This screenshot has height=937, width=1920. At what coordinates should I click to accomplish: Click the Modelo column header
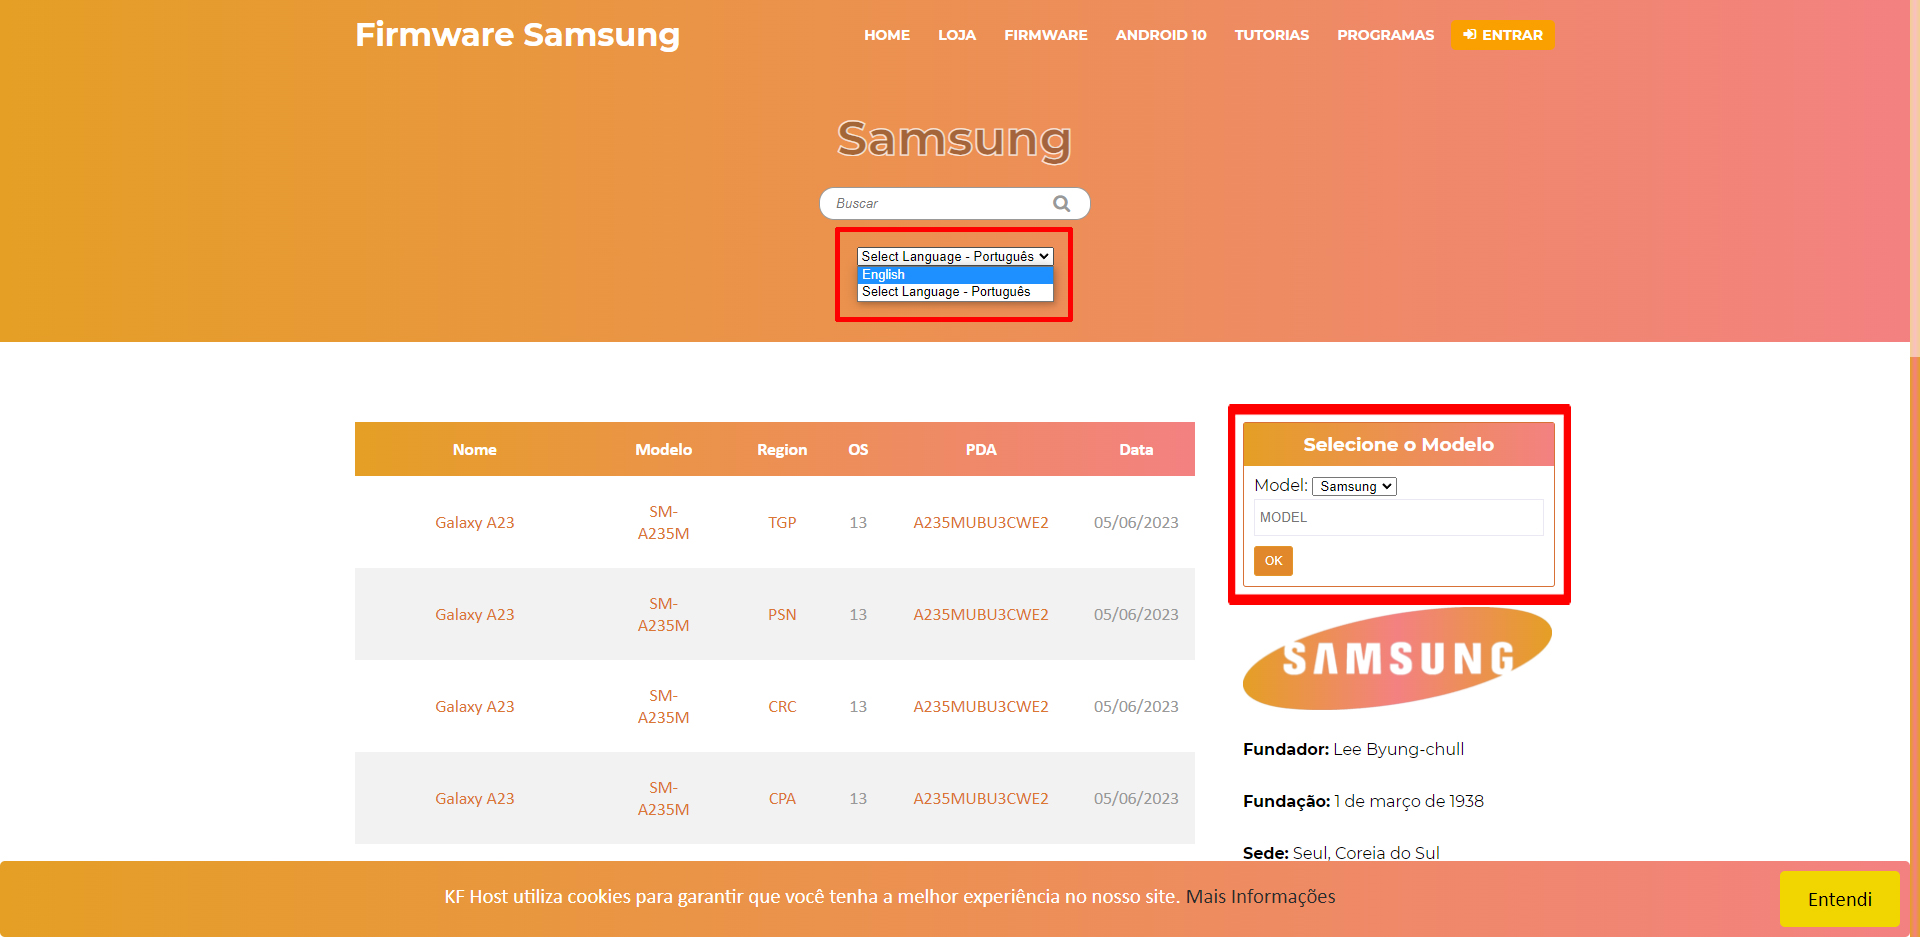pyautogui.click(x=663, y=450)
